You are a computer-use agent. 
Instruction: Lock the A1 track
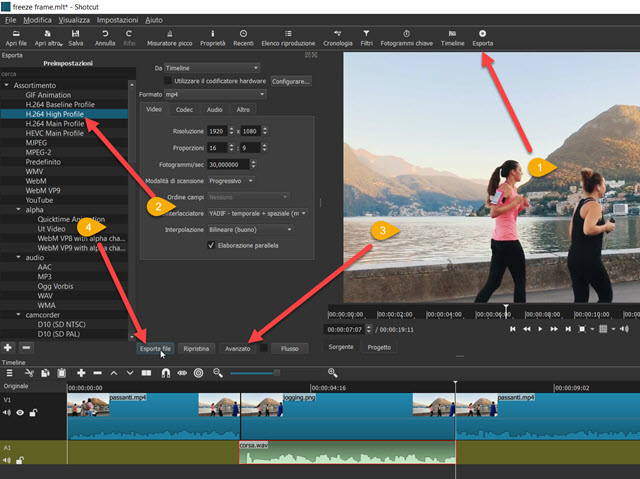pos(20,460)
